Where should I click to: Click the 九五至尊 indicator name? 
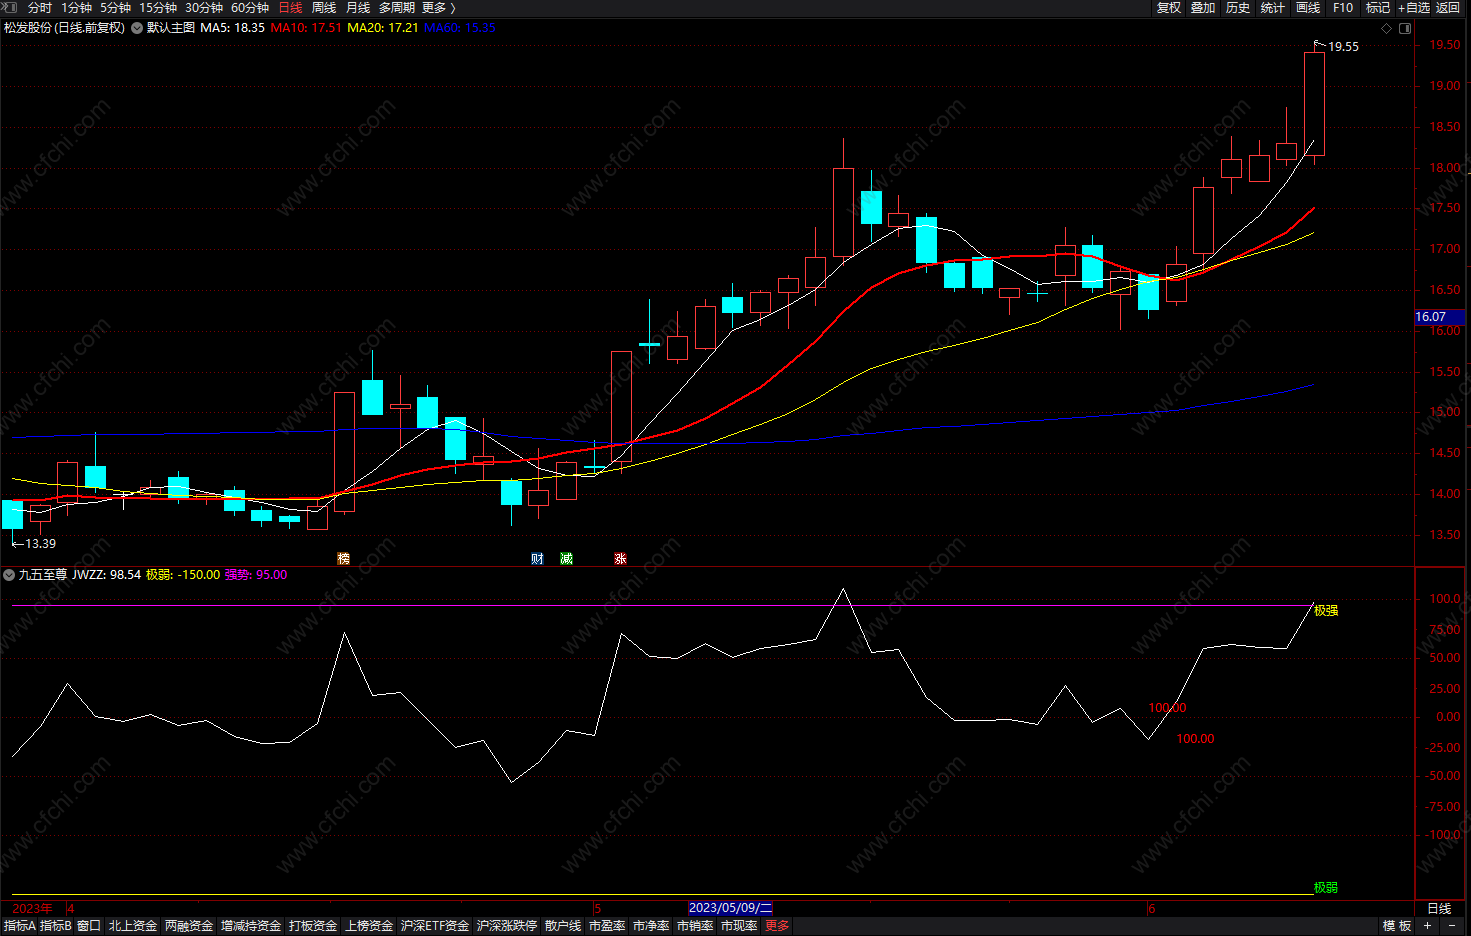pyautogui.click(x=43, y=575)
